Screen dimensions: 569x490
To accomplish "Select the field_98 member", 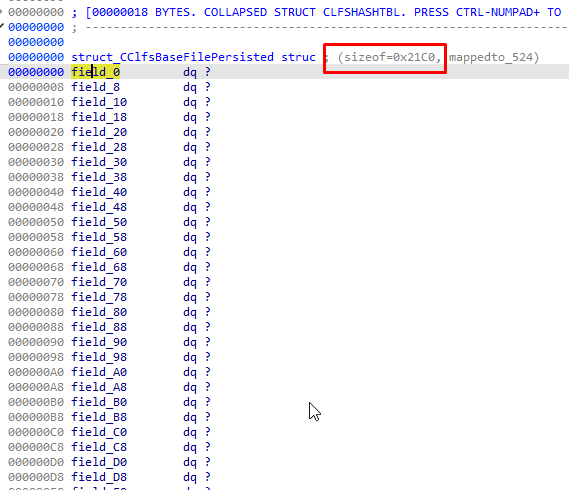I will (99, 357).
